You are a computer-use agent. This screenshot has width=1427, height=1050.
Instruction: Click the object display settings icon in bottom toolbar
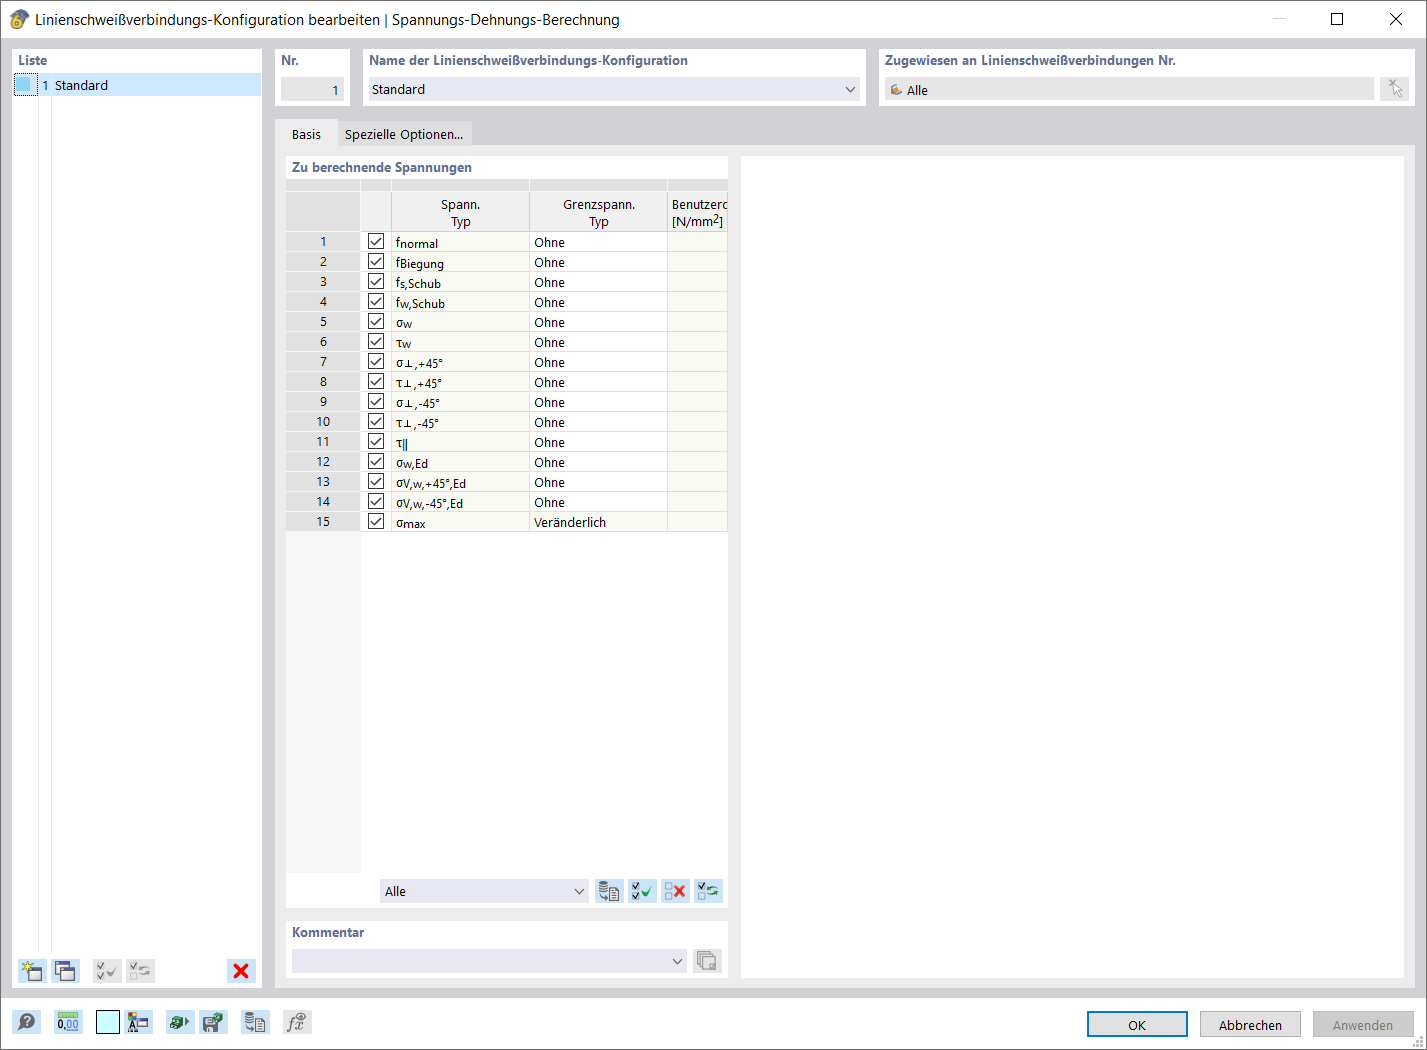(138, 1022)
